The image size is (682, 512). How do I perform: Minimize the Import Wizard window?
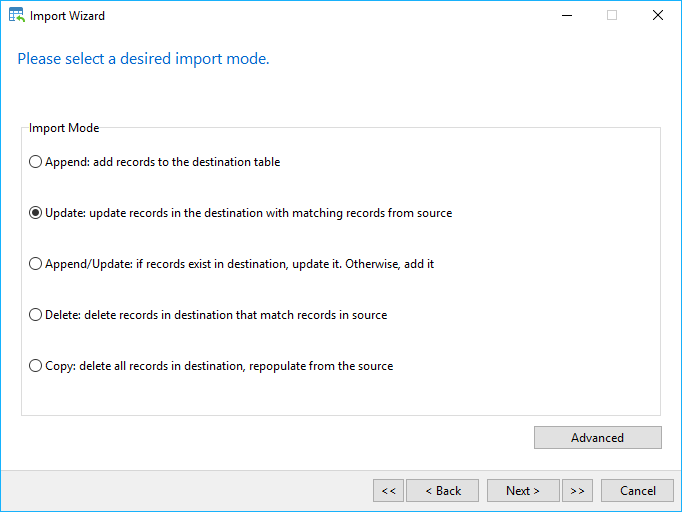(567, 16)
